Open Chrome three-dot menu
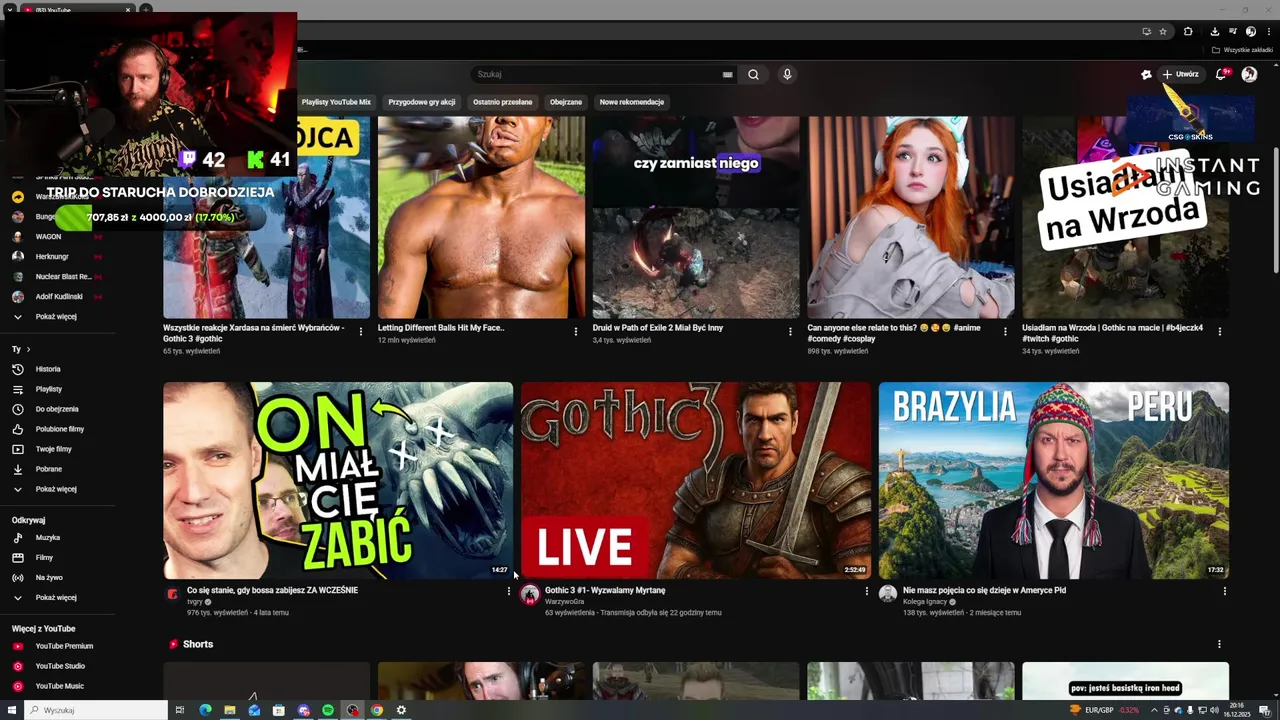This screenshot has width=1280, height=720. pos(1268,31)
